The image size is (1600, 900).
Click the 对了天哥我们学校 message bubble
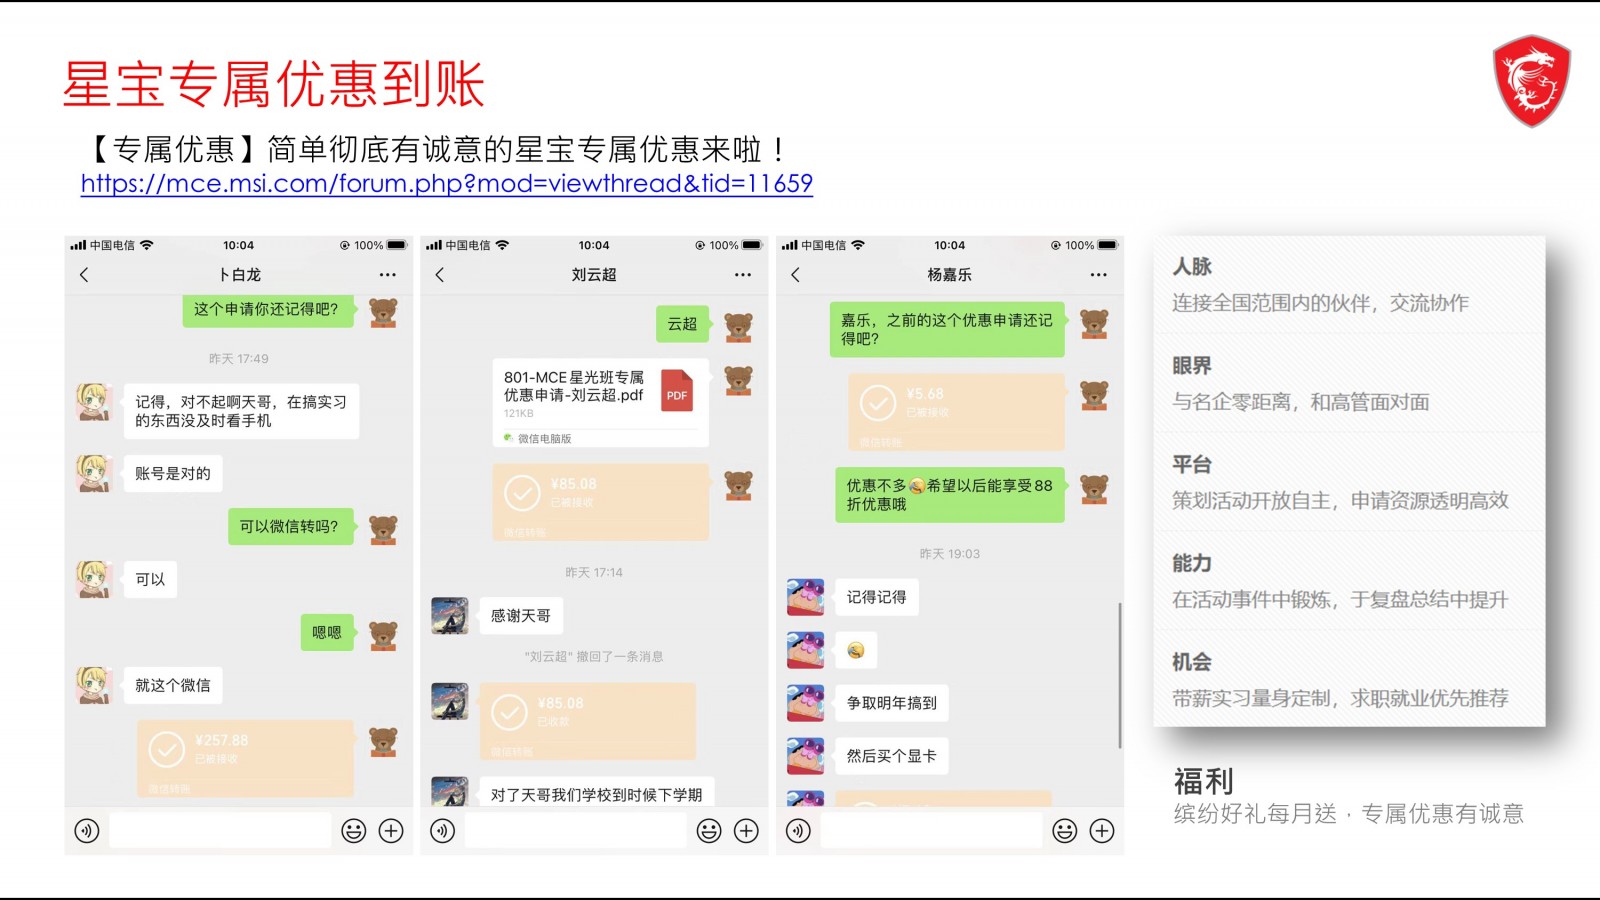click(x=597, y=793)
